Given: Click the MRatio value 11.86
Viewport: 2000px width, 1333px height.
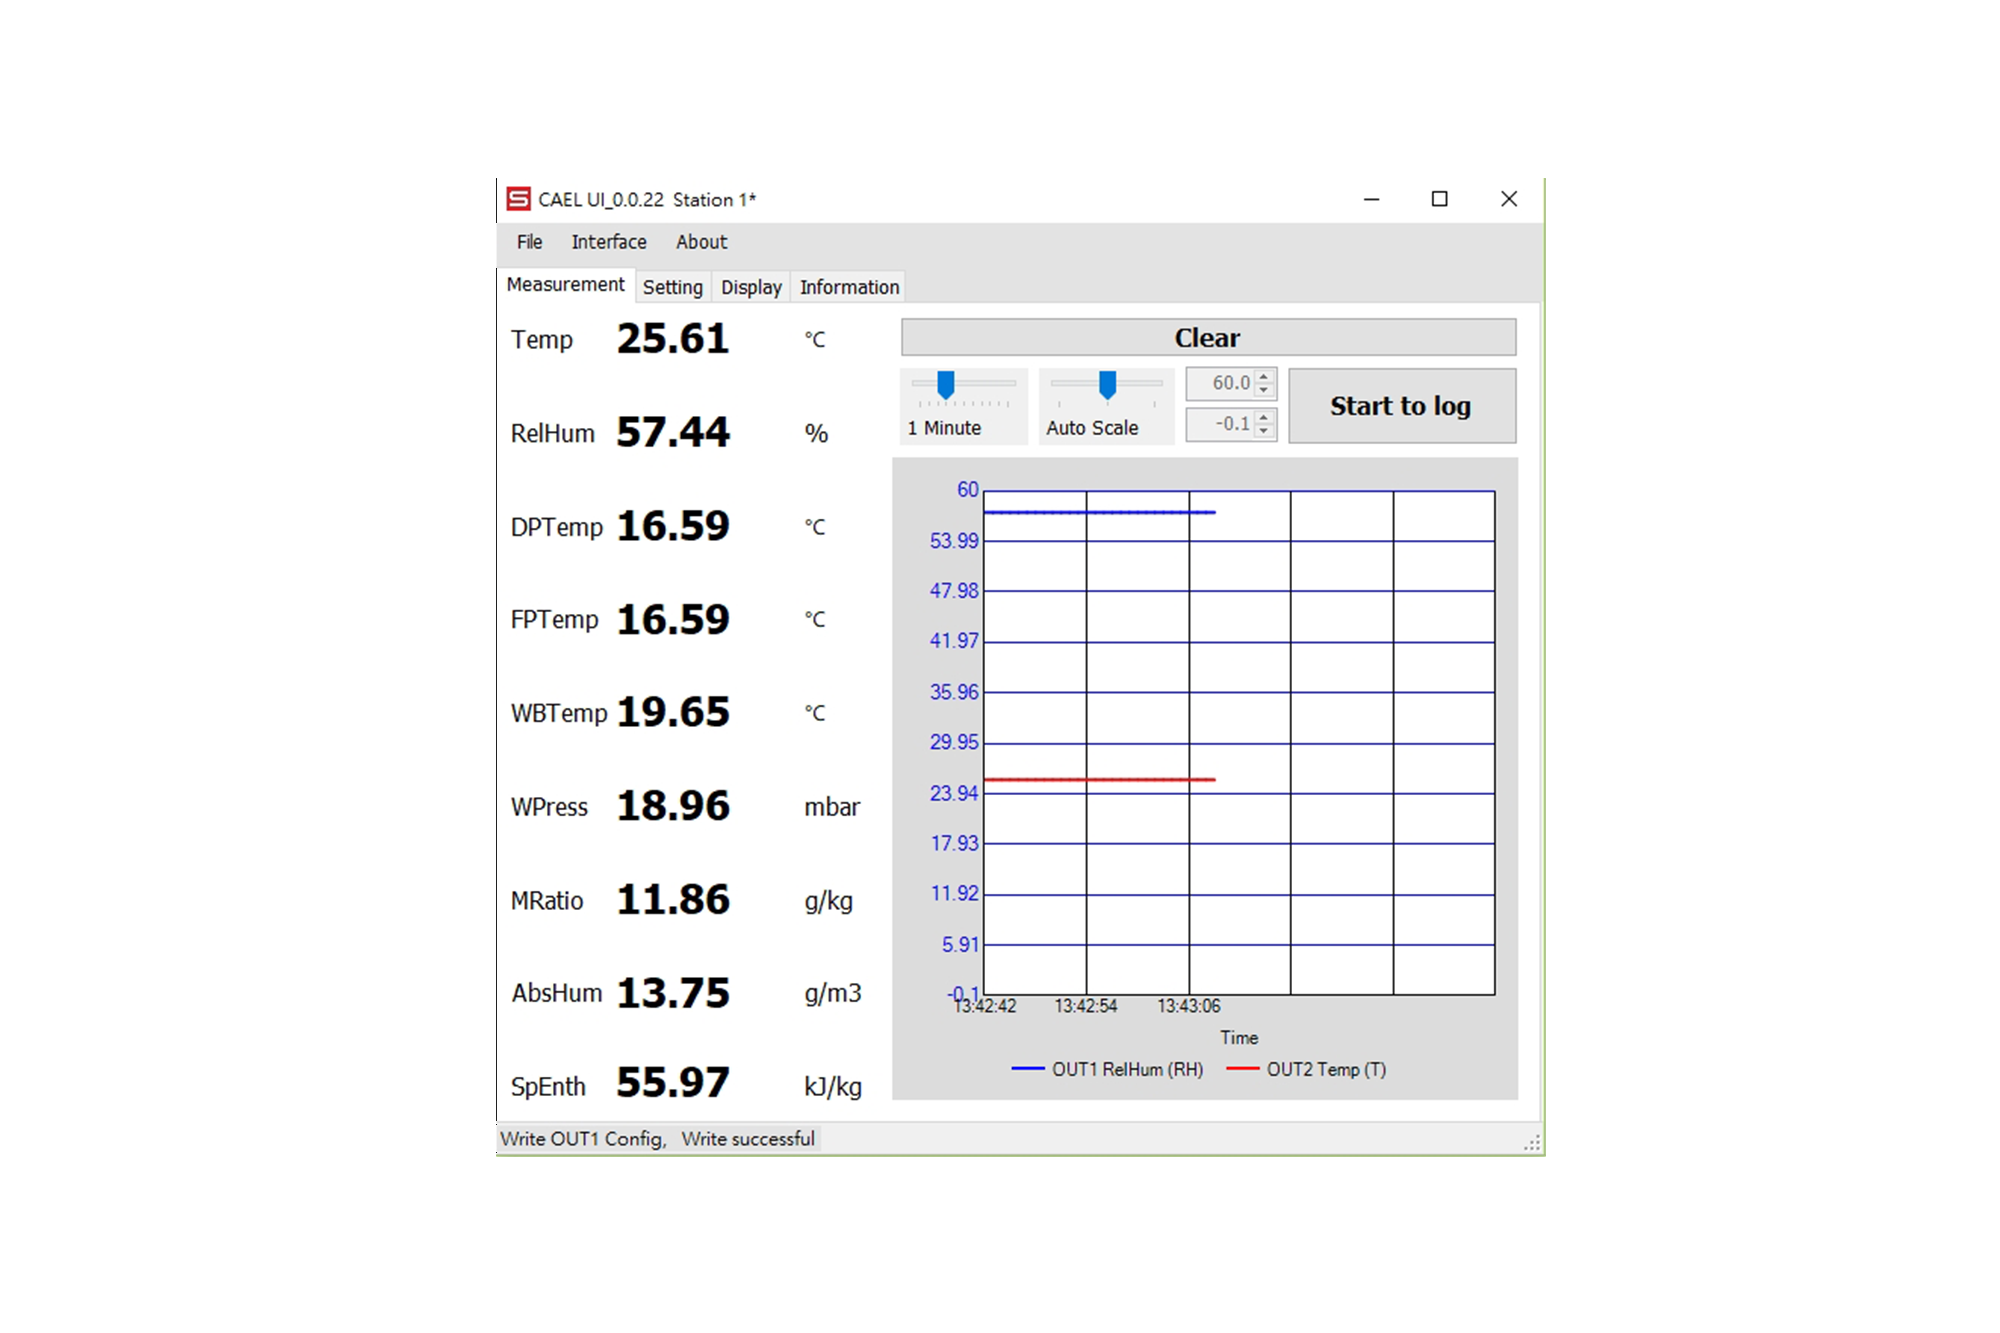Looking at the screenshot, I should click(x=673, y=900).
